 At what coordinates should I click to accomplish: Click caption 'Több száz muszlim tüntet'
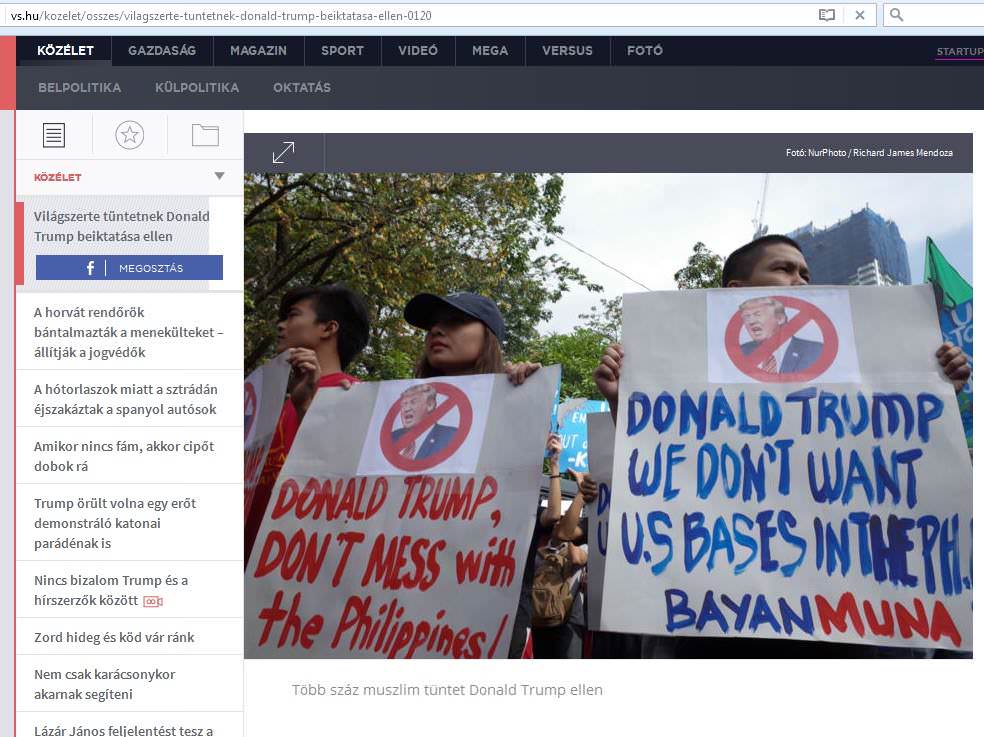[x=447, y=690]
